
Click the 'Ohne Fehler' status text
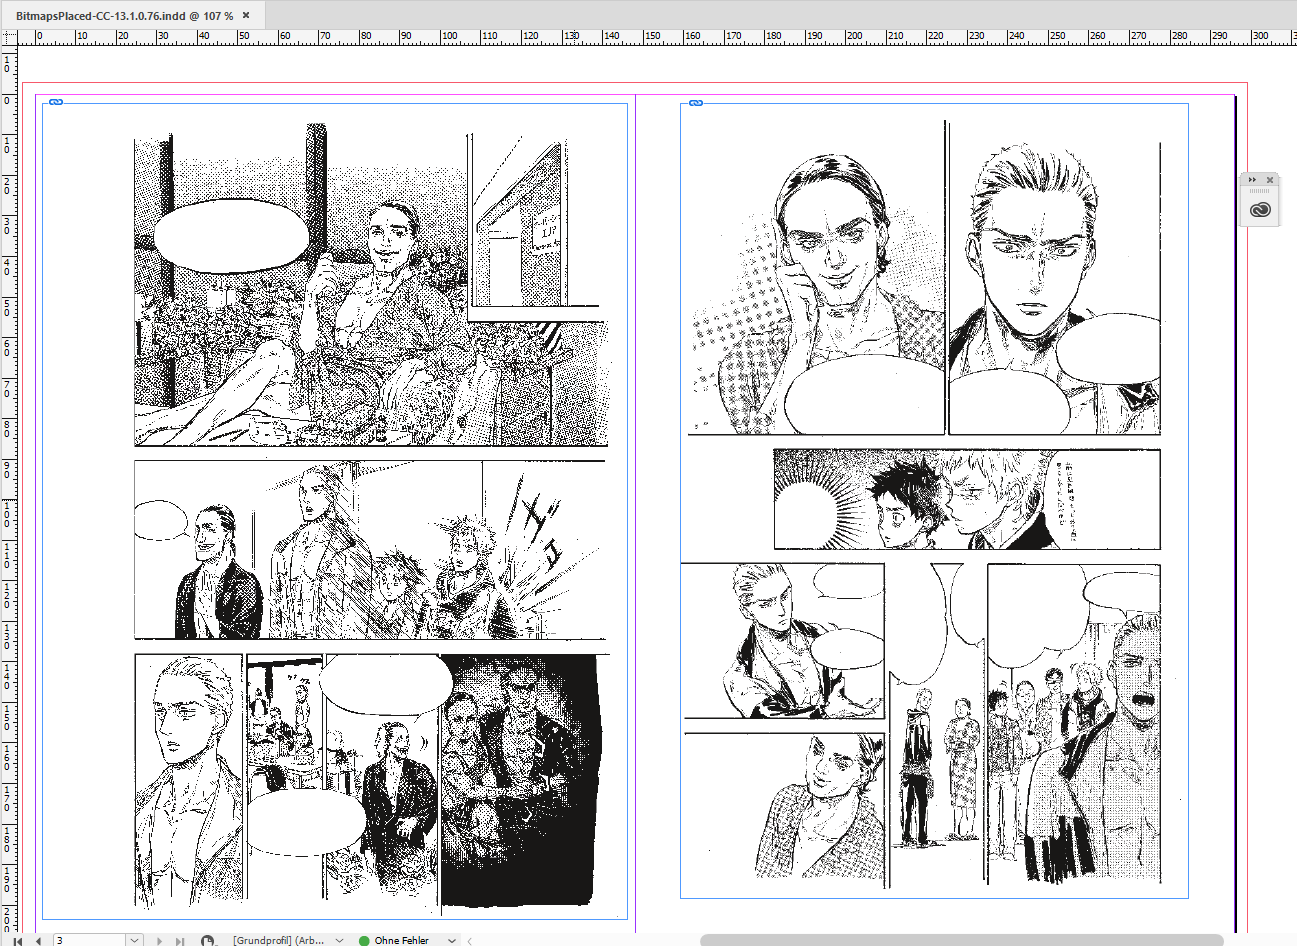pos(402,940)
